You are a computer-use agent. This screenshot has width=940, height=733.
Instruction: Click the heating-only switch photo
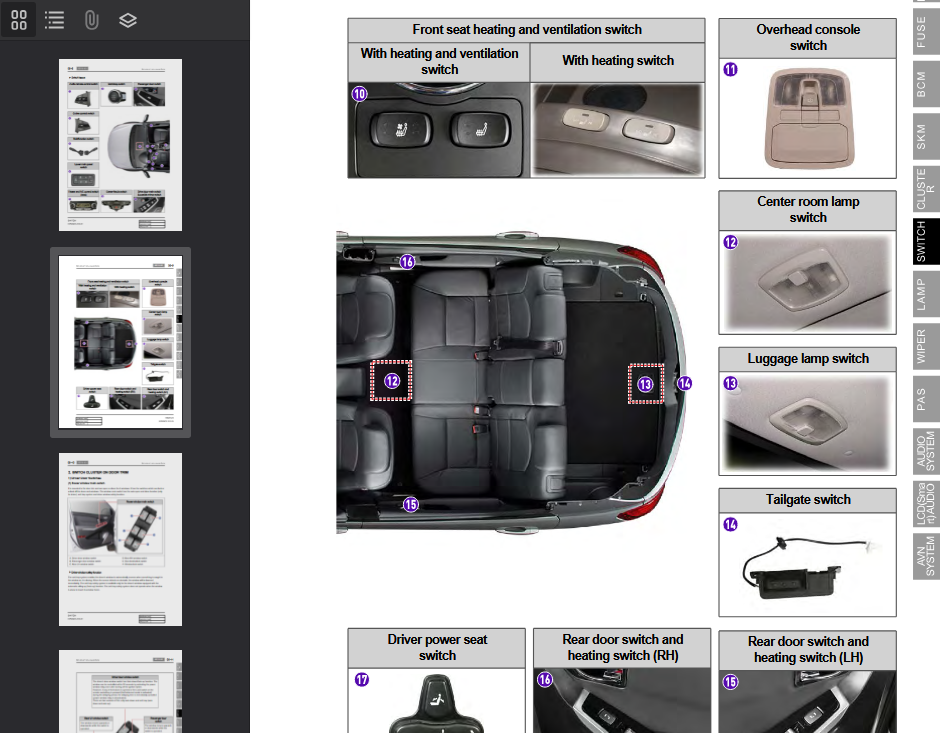point(617,130)
